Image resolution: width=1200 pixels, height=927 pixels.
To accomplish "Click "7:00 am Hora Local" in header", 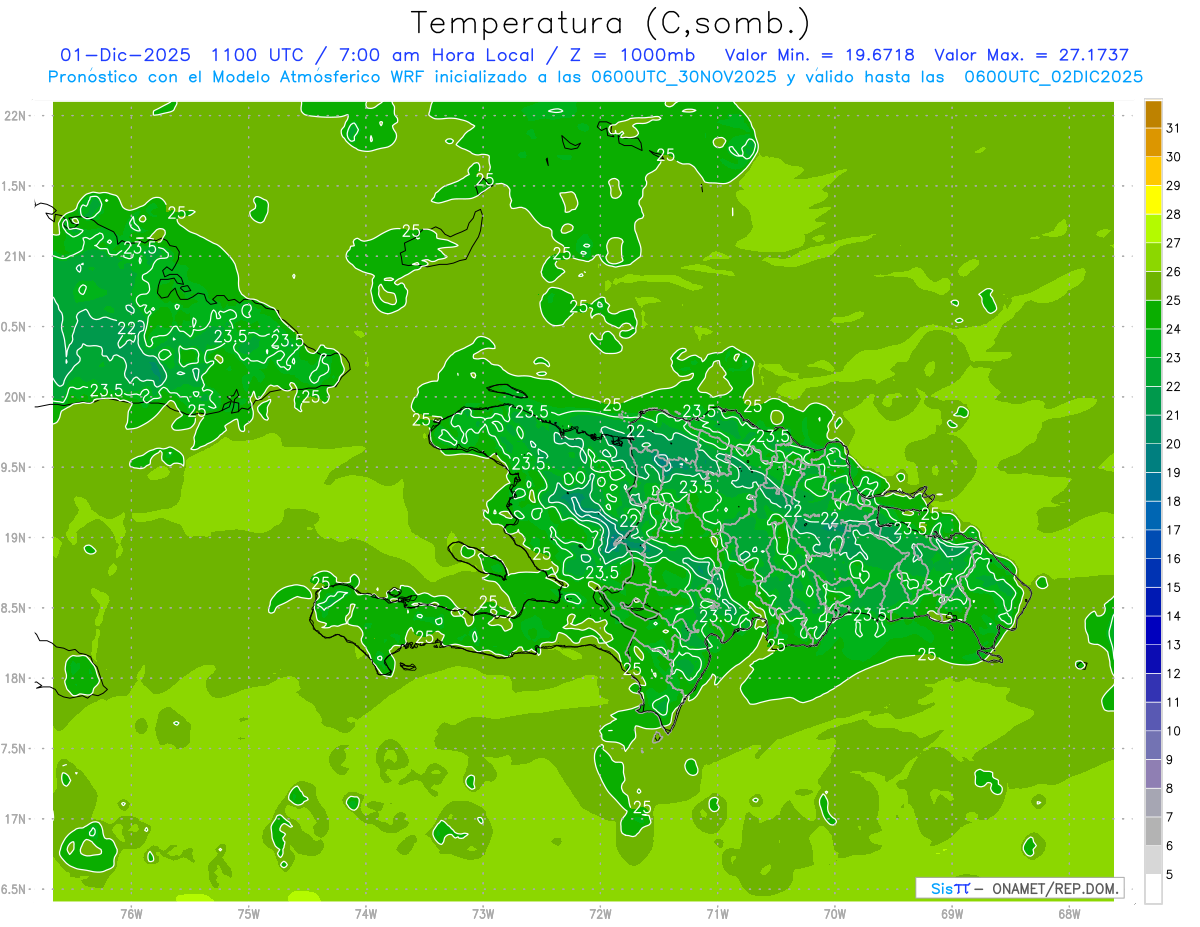I will tap(436, 55).
